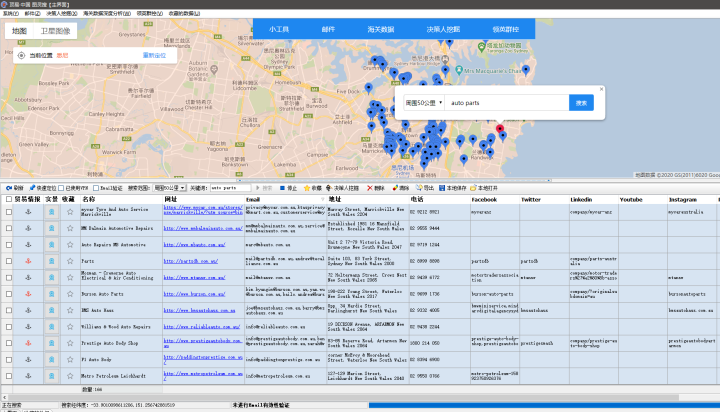720x412 pixels.
Task: Click the 重新定位 relocate link
Action: [x=154, y=56]
